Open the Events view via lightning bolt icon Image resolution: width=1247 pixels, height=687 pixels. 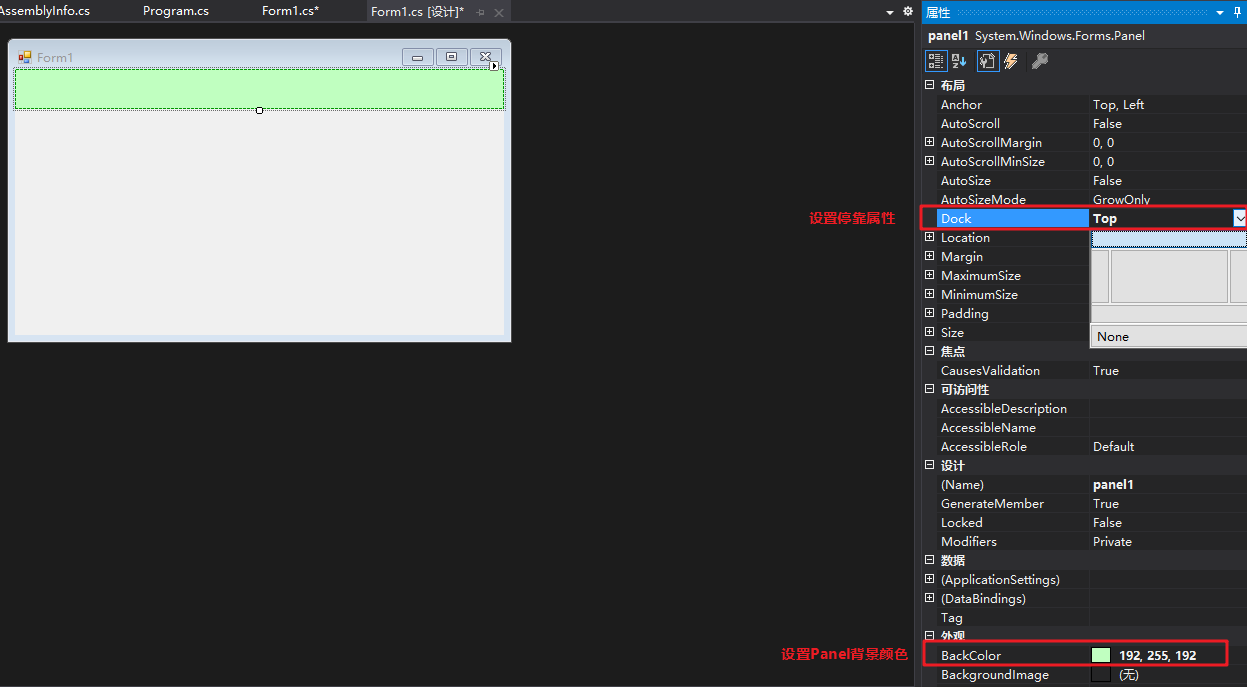(x=1010, y=60)
